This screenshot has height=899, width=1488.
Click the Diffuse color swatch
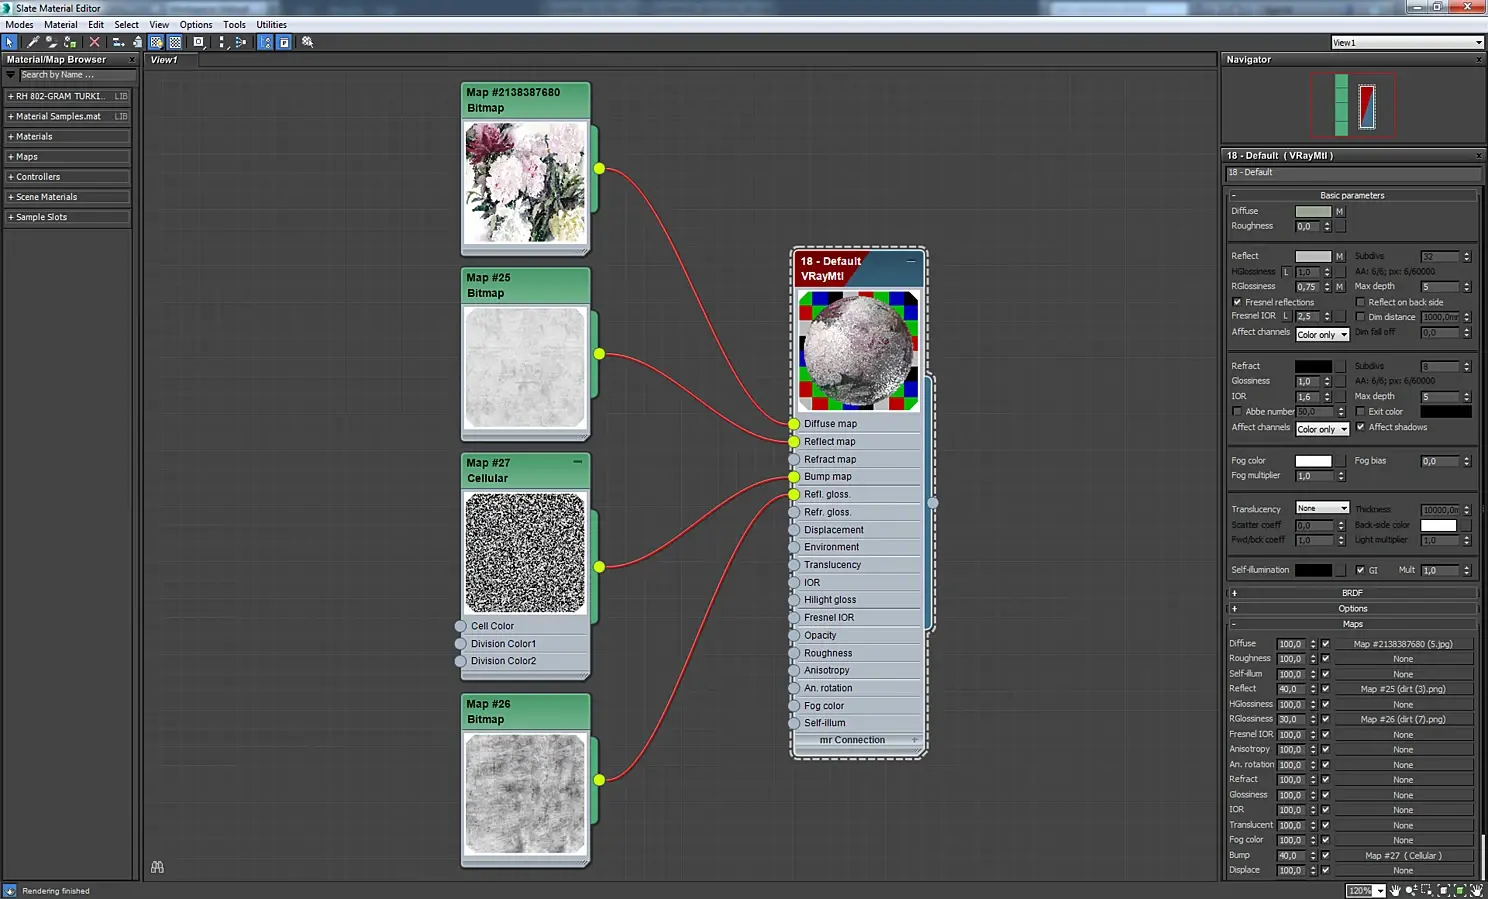pos(1312,211)
